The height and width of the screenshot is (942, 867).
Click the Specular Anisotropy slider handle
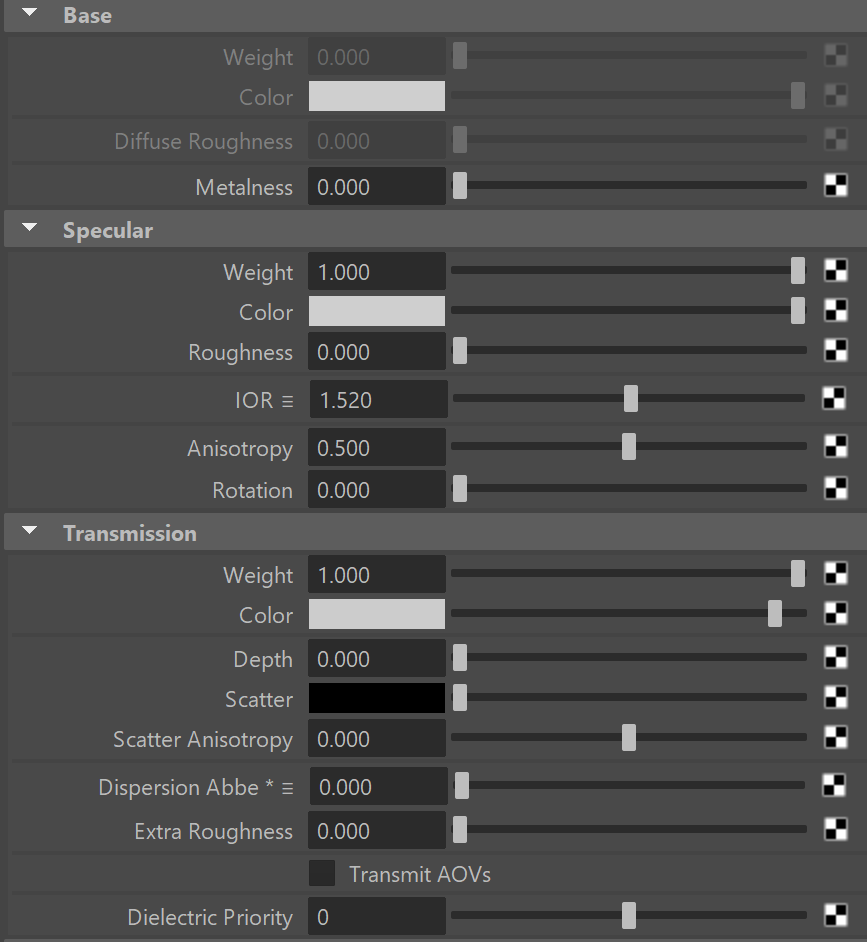coord(628,447)
